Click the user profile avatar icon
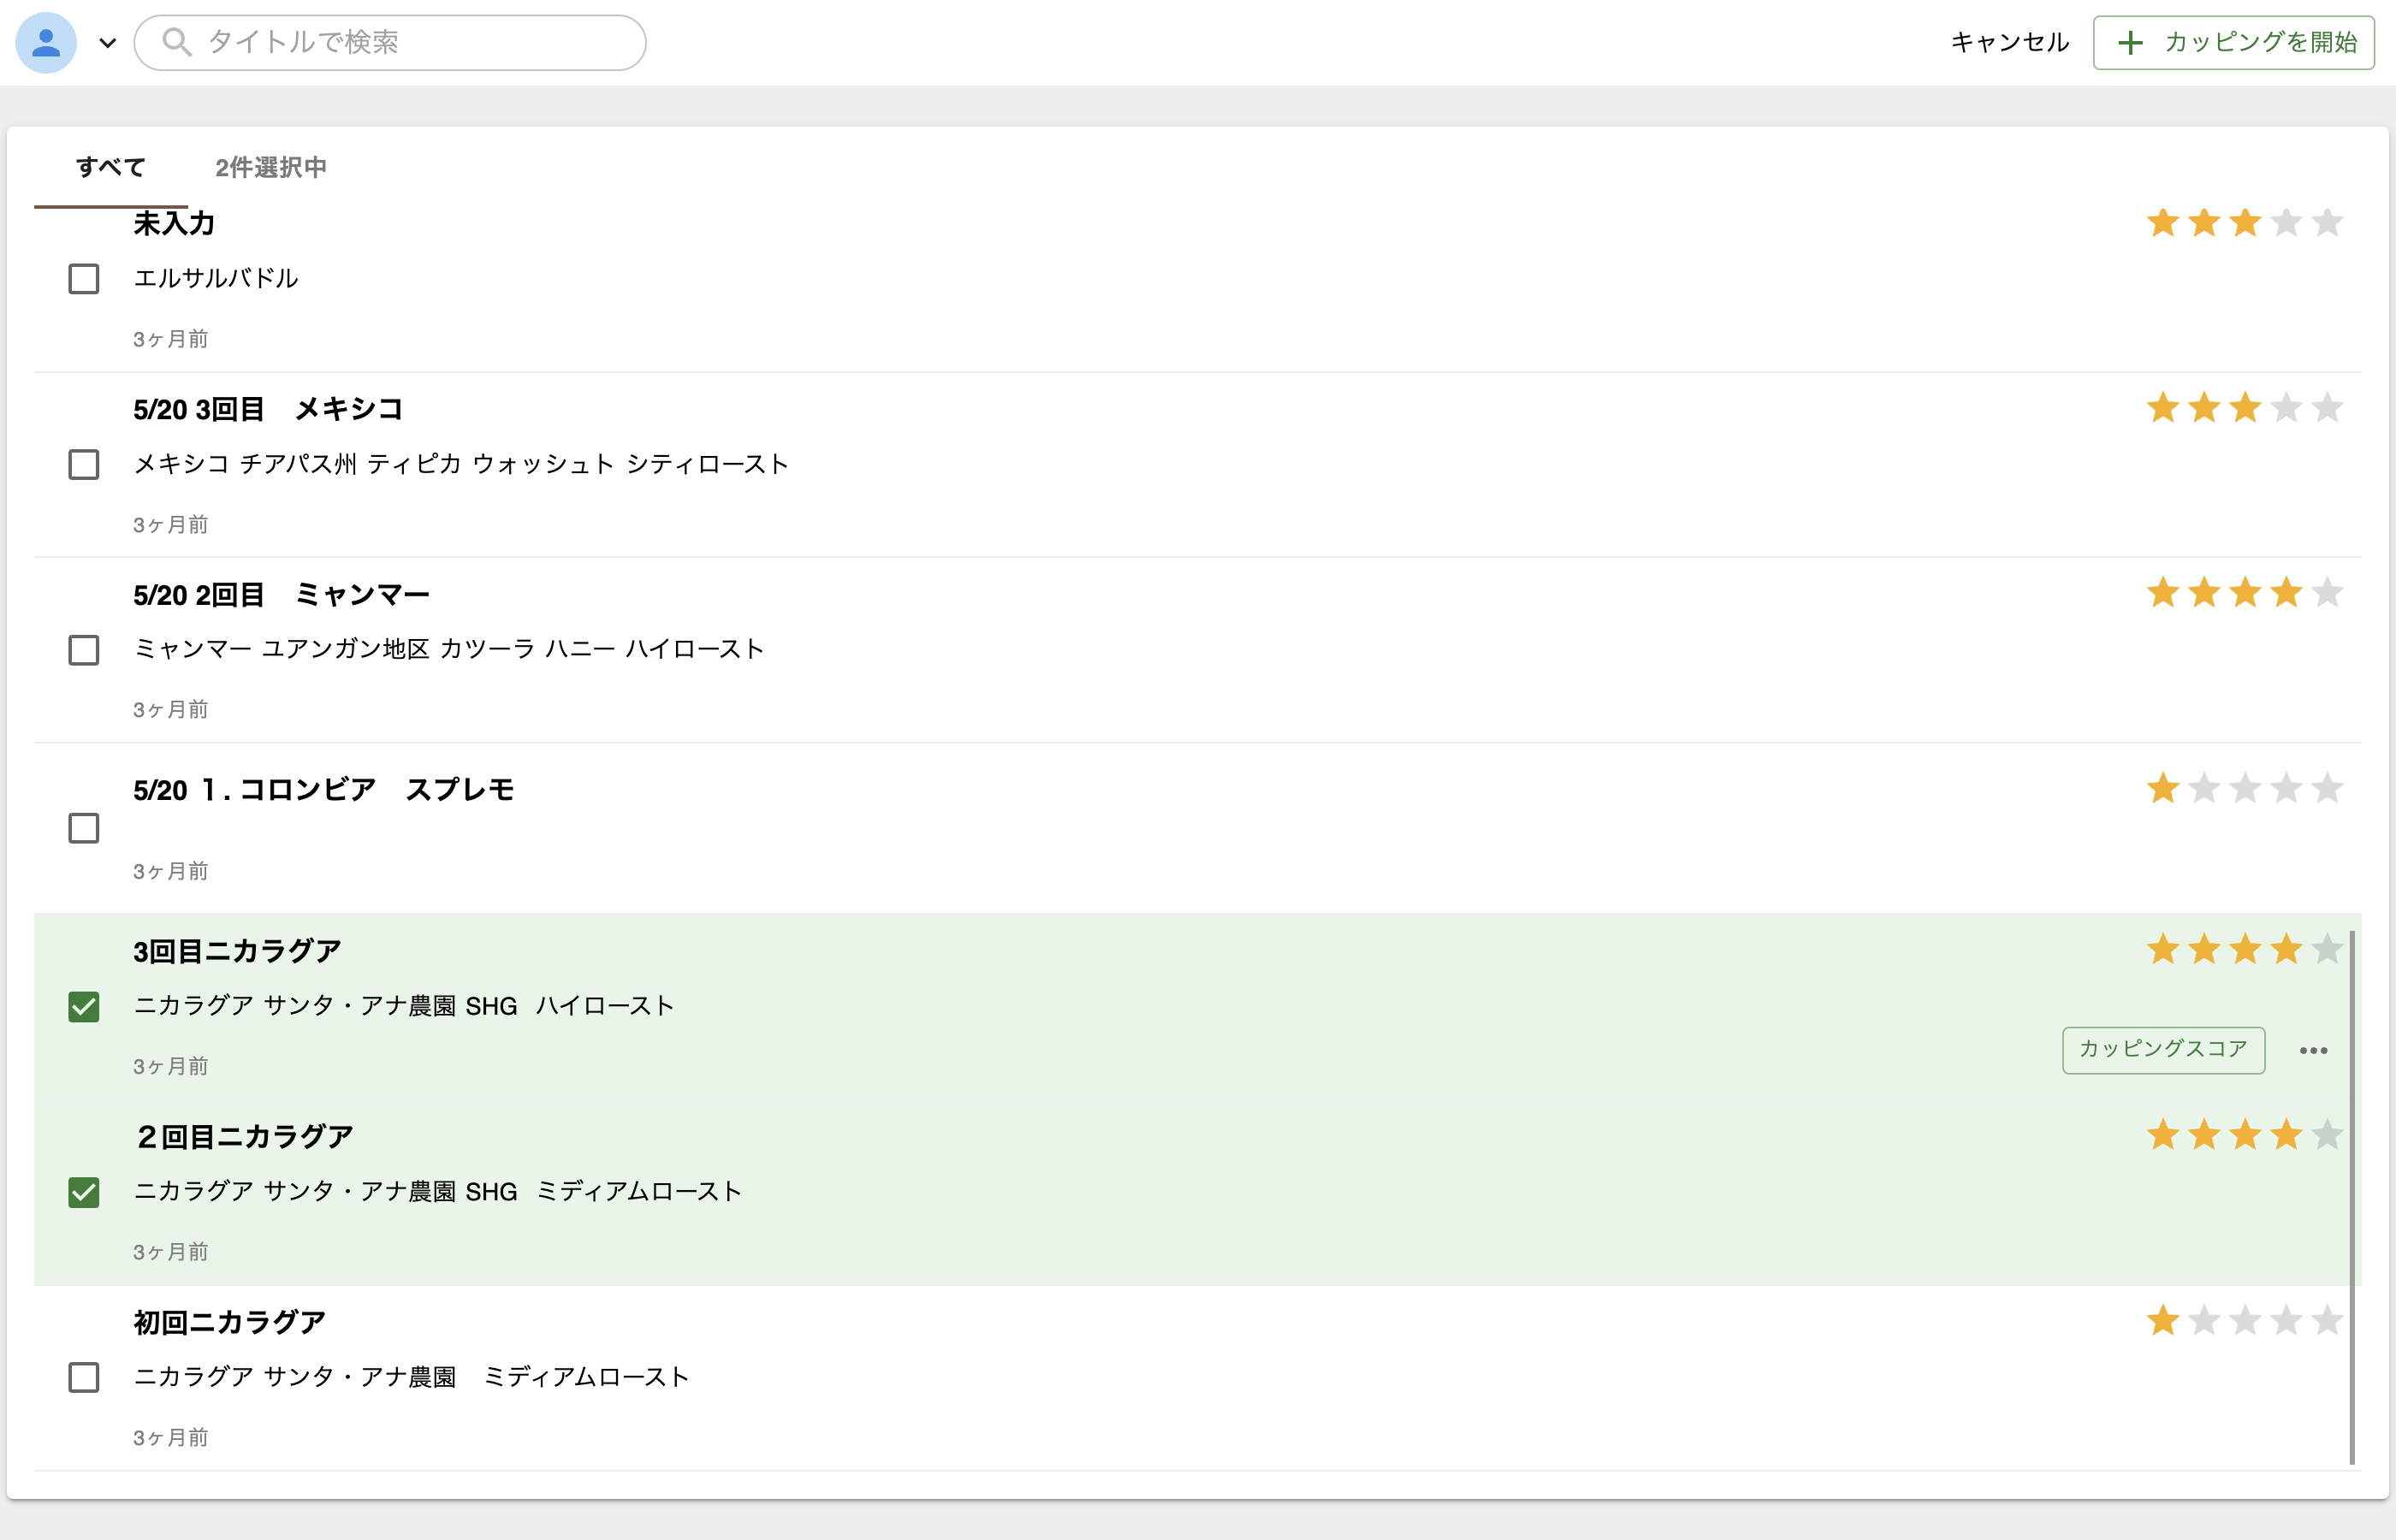This screenshot has height=1540, width=2396. click(x=46, y=43)
